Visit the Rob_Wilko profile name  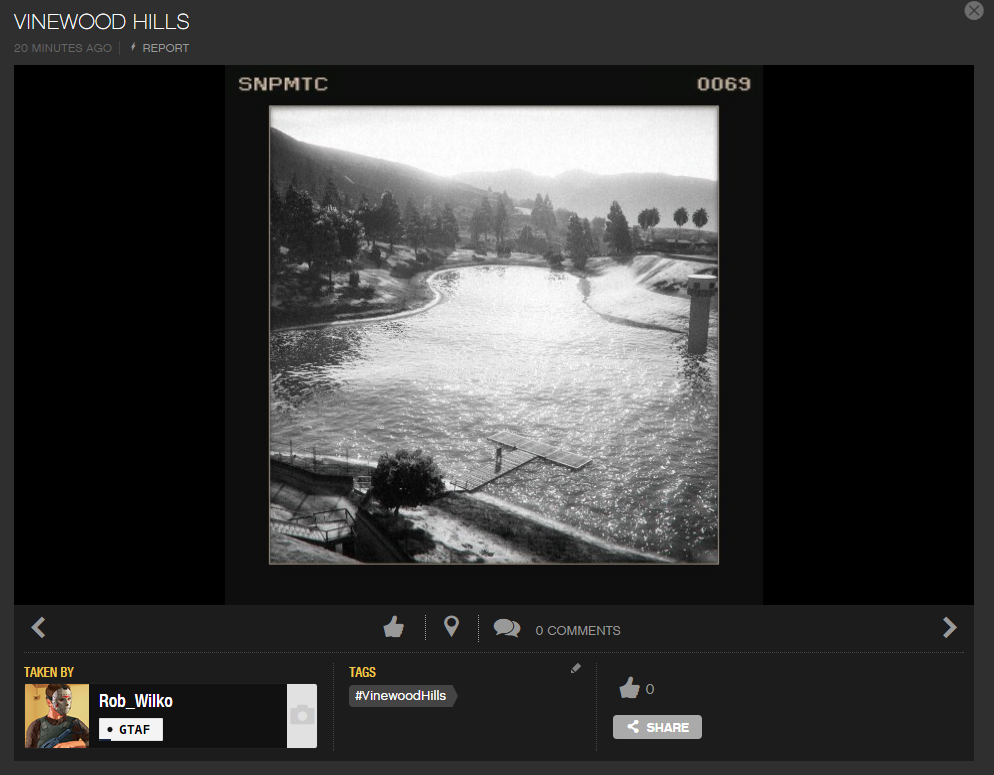click(136, 701)
